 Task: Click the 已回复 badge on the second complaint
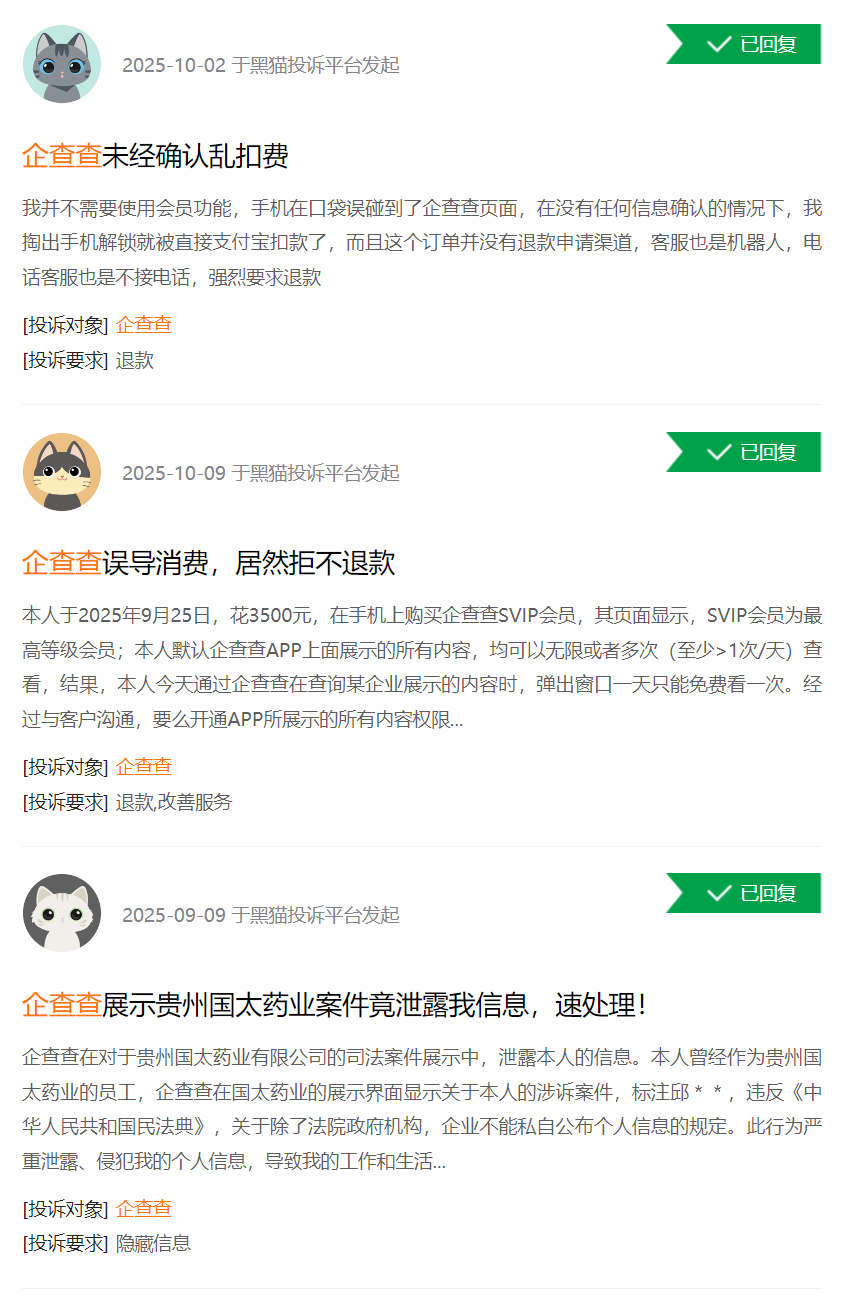(x=743, y=452)
